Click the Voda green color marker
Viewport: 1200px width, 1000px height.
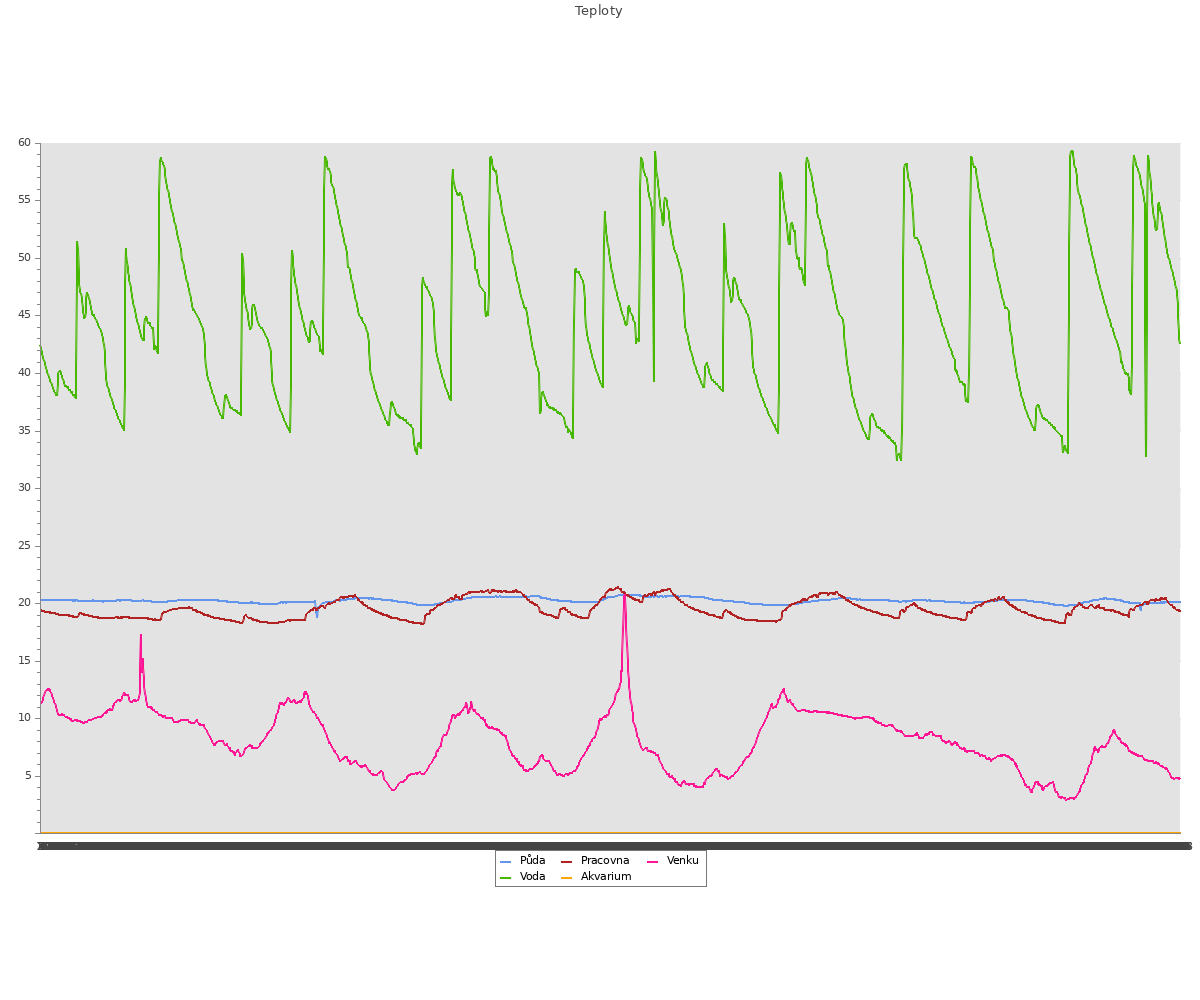tap(505, 877)
